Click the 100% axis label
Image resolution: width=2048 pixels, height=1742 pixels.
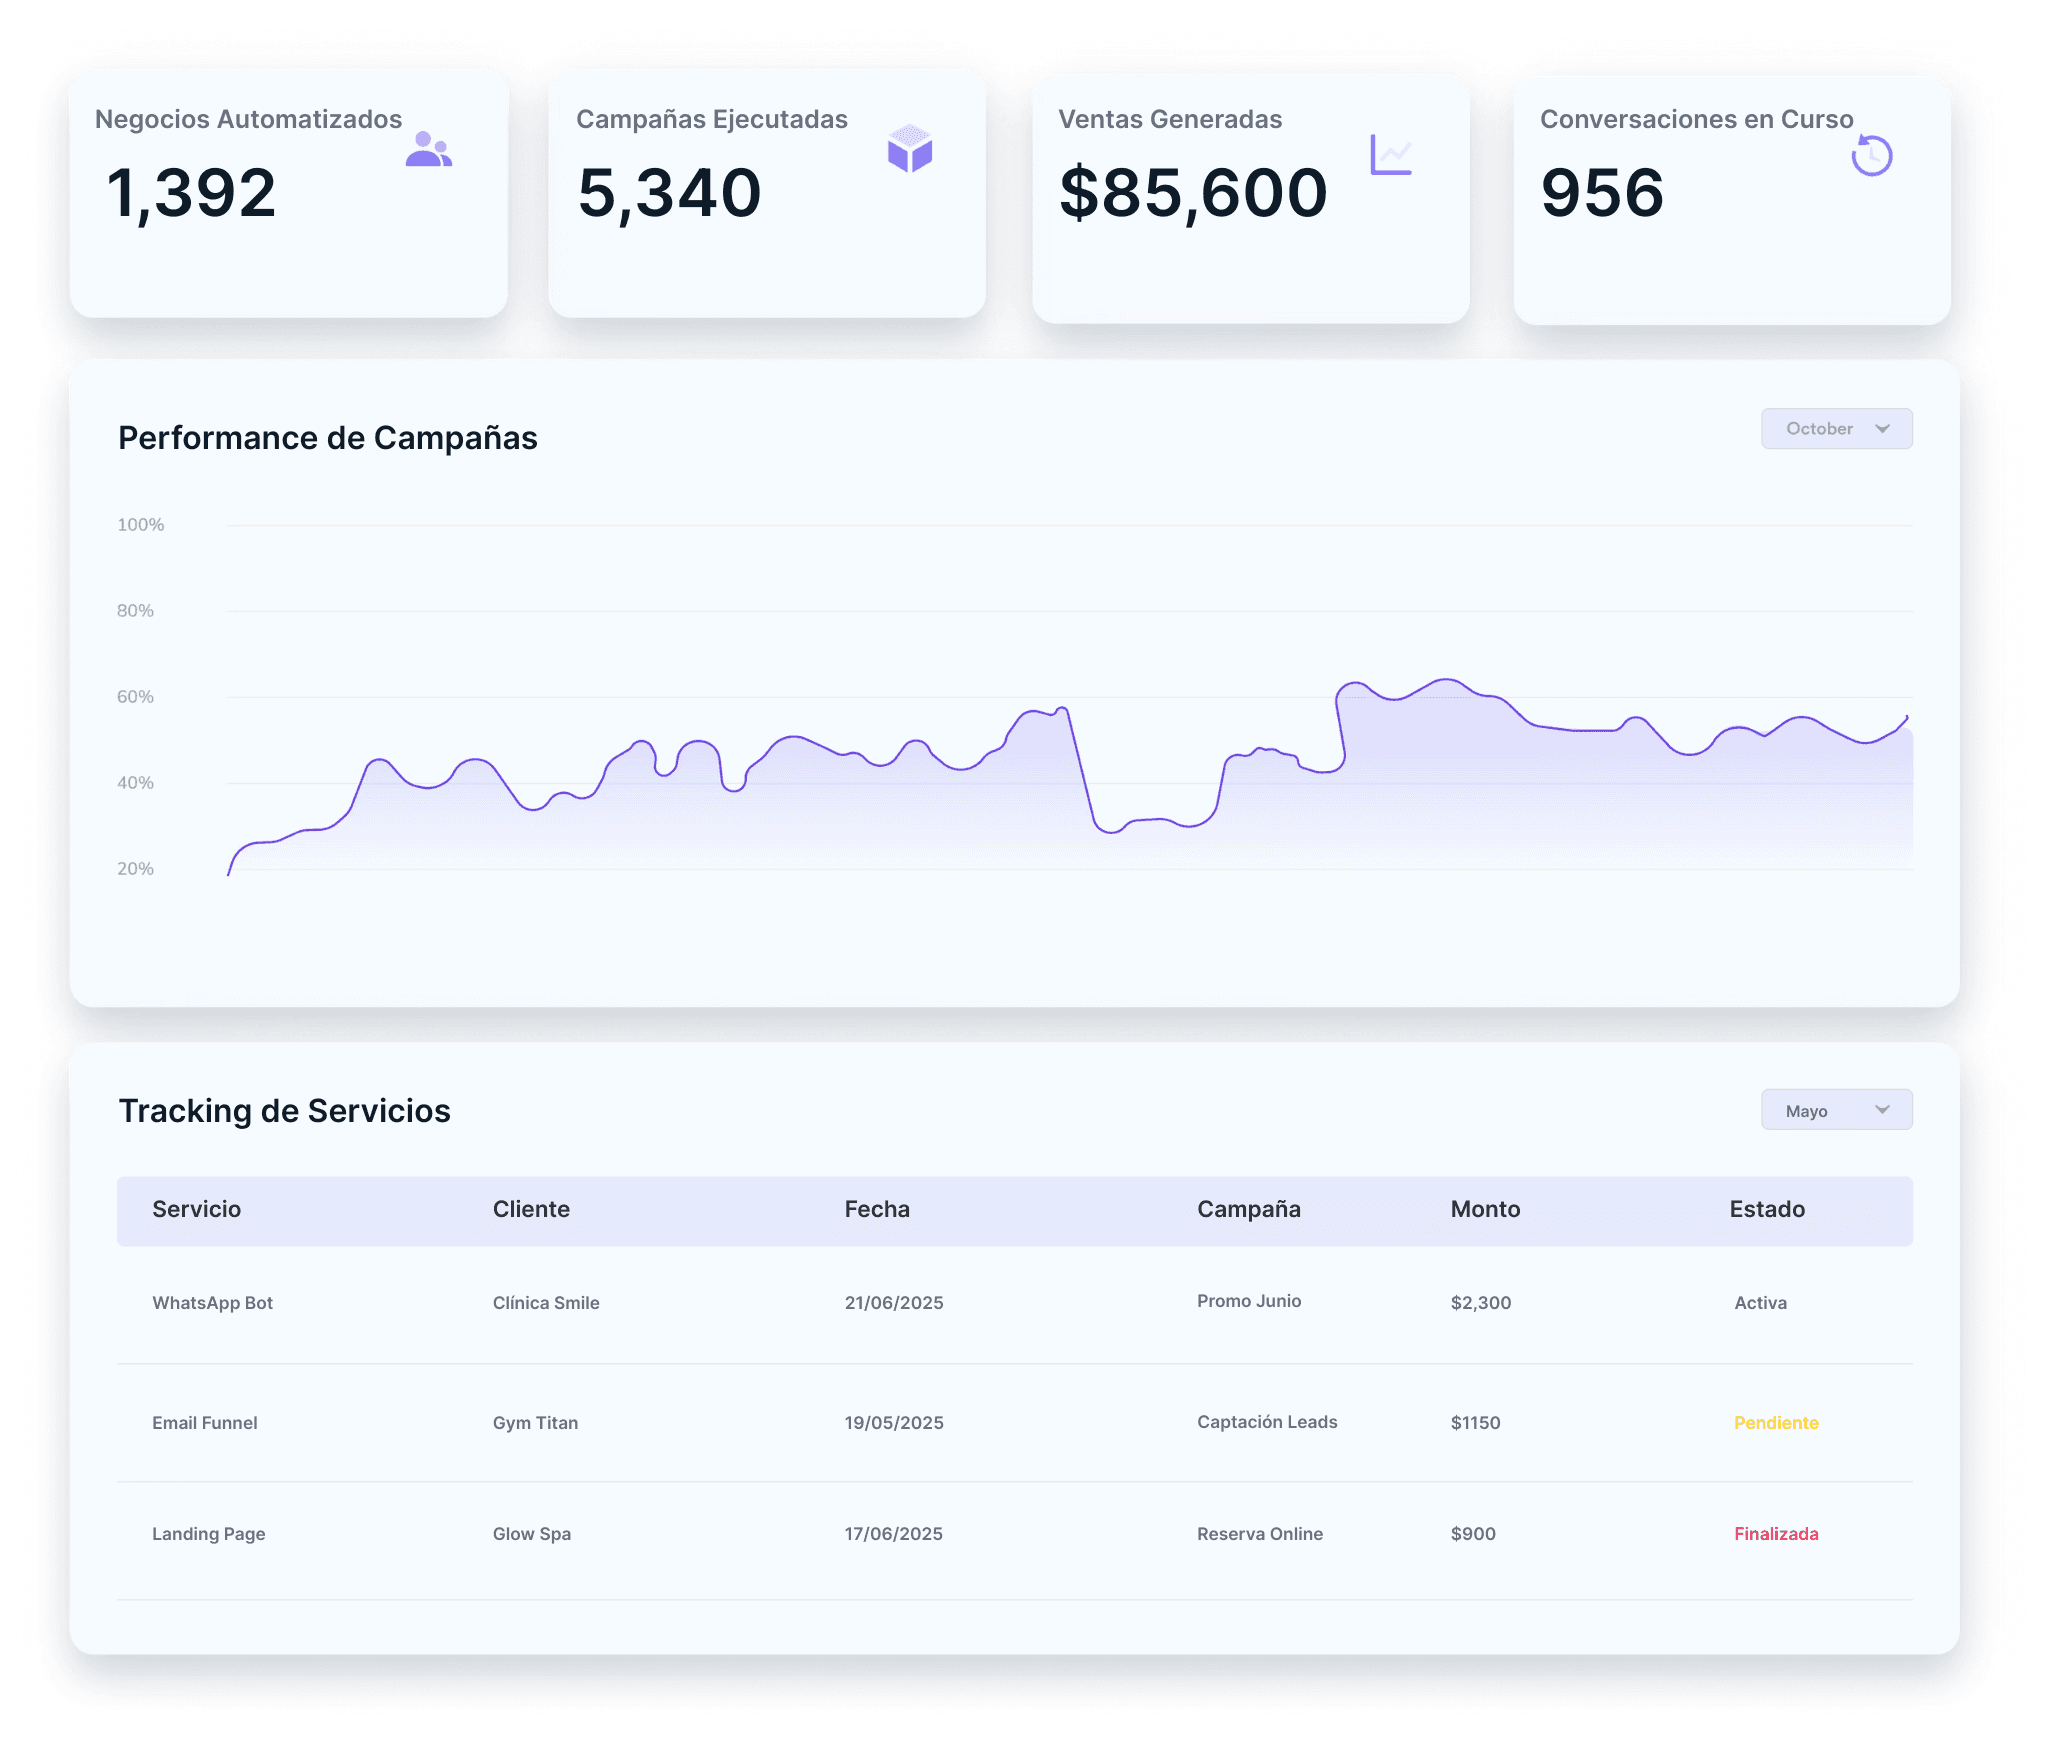pos(141,525)
